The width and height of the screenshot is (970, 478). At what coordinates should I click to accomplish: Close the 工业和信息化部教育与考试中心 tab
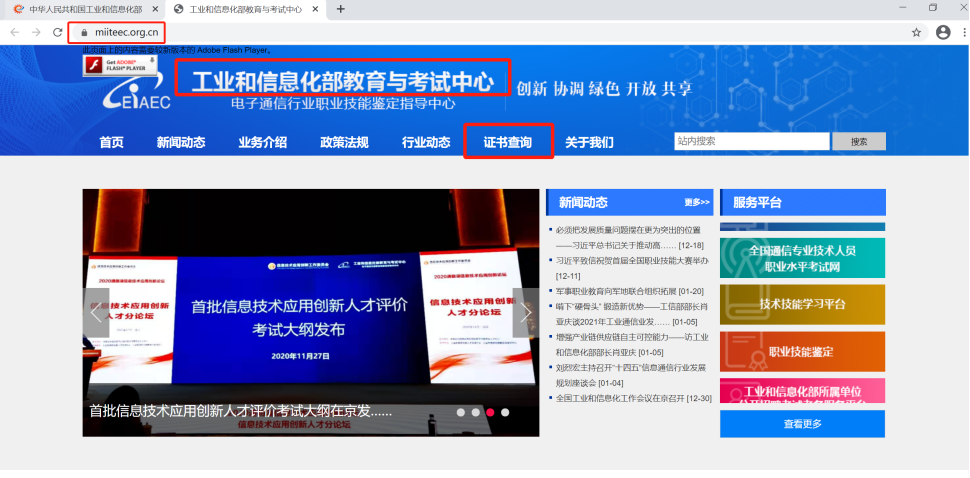point(315,9)
